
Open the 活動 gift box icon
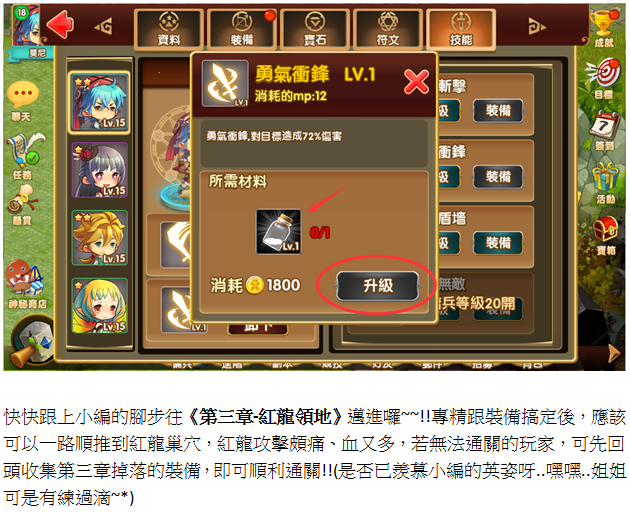pos(605,183)
